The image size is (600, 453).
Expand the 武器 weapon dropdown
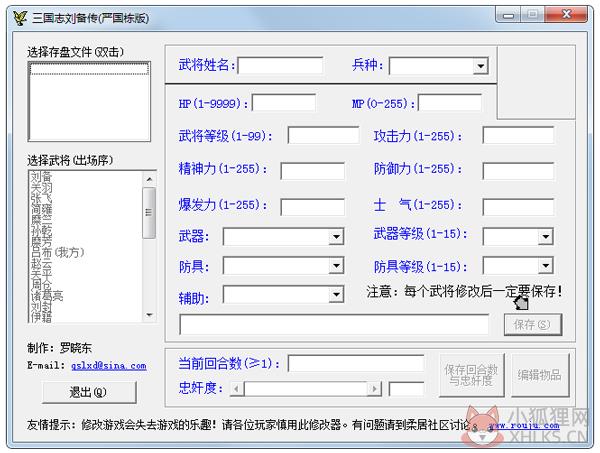(x=336, y=236)
